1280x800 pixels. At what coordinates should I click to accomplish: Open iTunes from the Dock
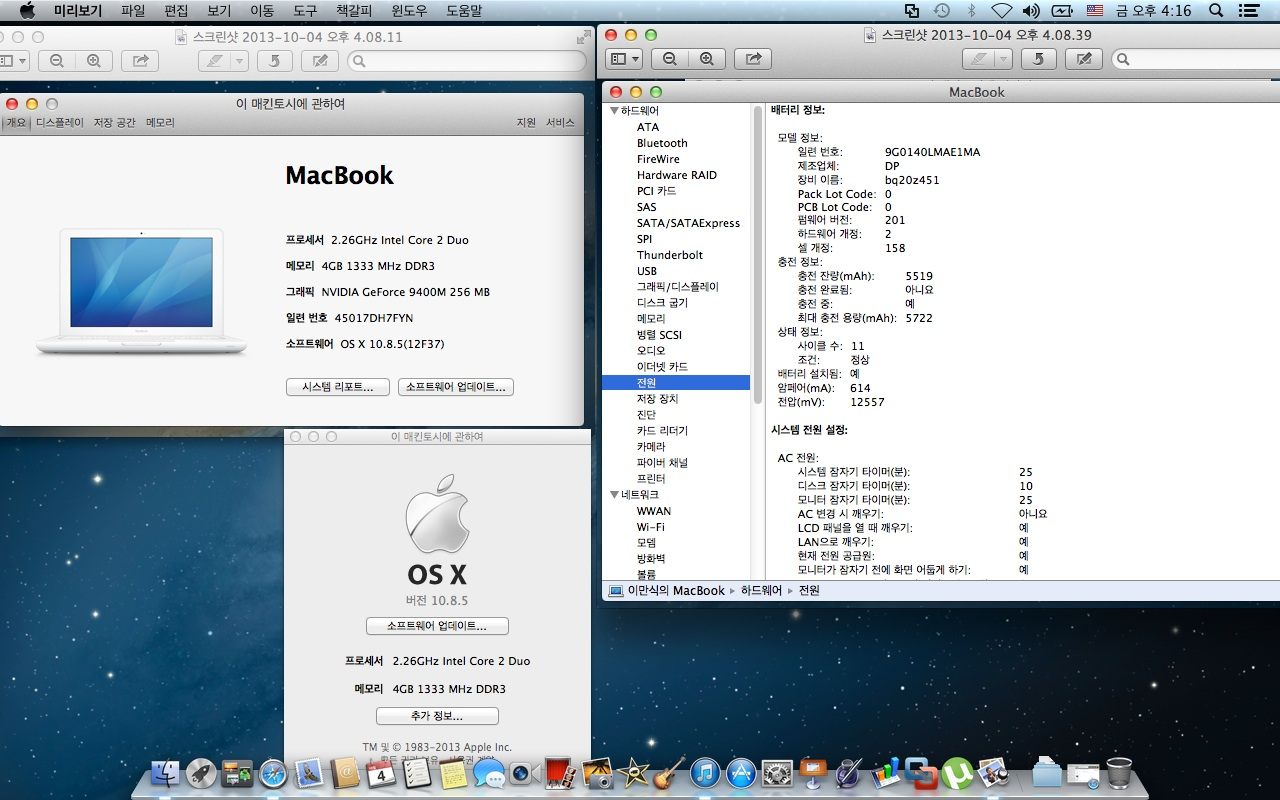[705, 773]
